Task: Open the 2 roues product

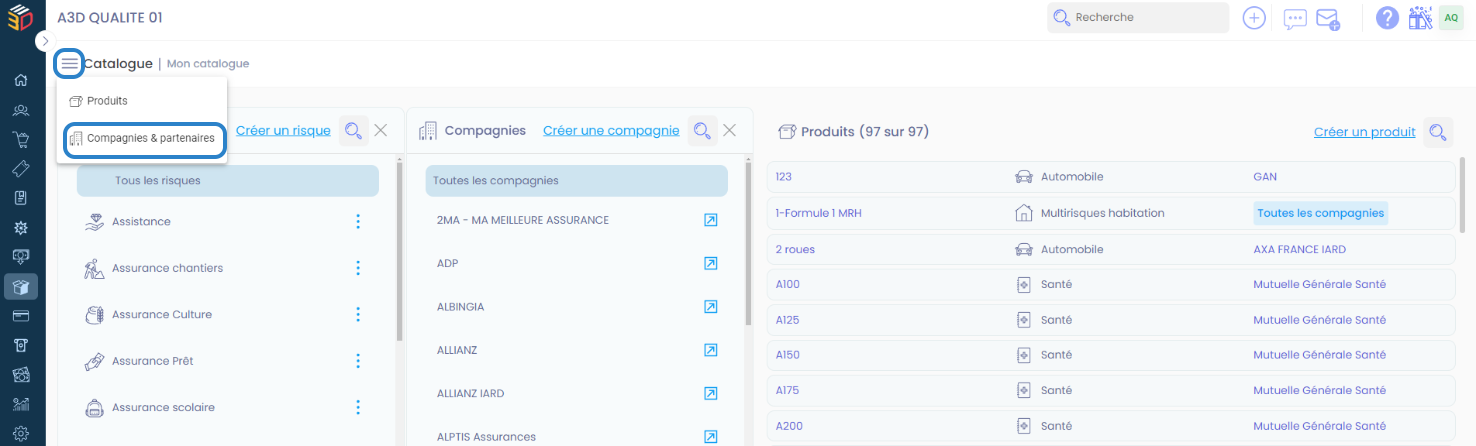Action: click(793, 249)
